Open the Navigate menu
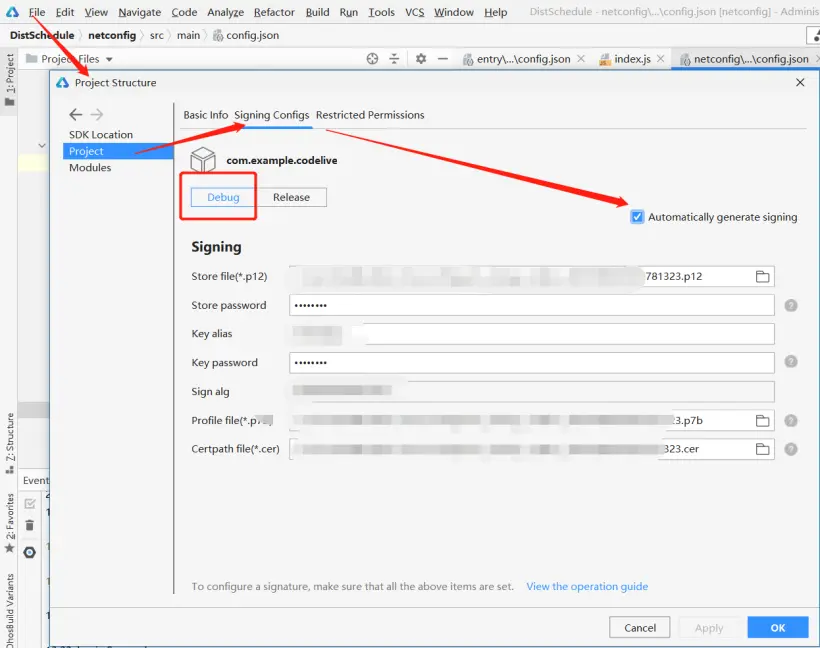 pos(140,12)
